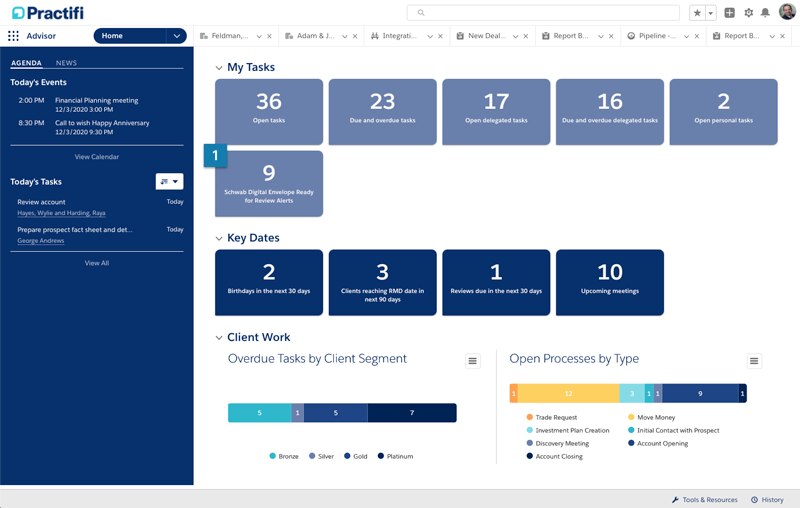
Task: Open the setup gear icon
Action: (748, 13)
